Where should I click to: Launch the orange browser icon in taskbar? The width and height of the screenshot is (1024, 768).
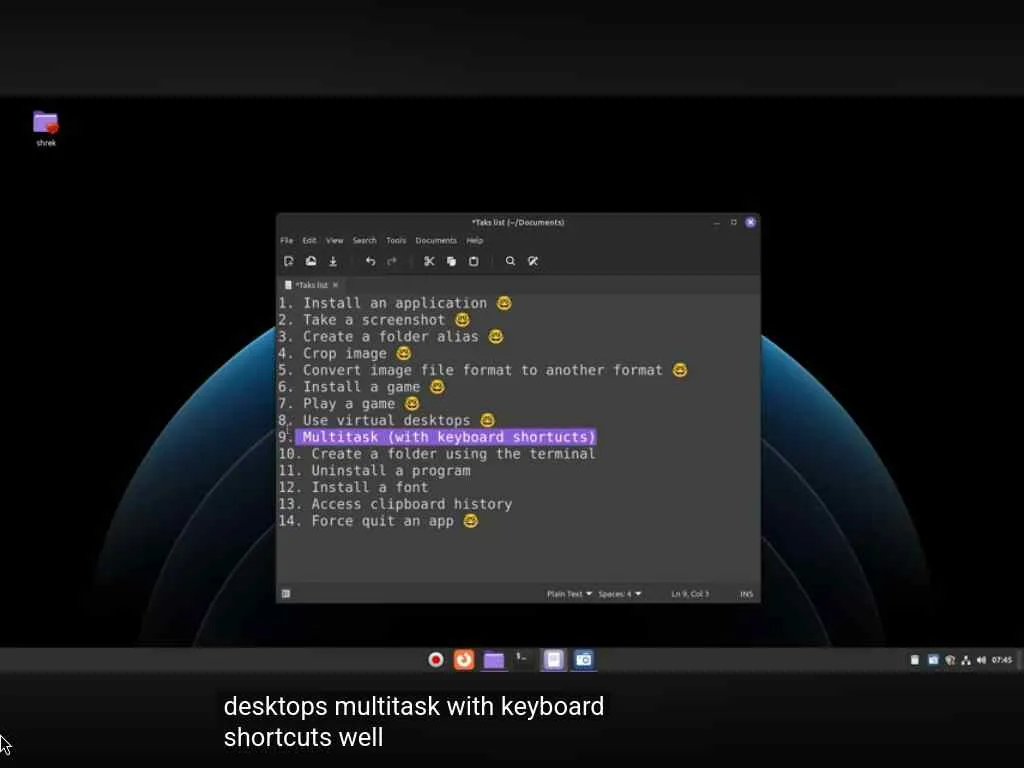coord(464,660)
